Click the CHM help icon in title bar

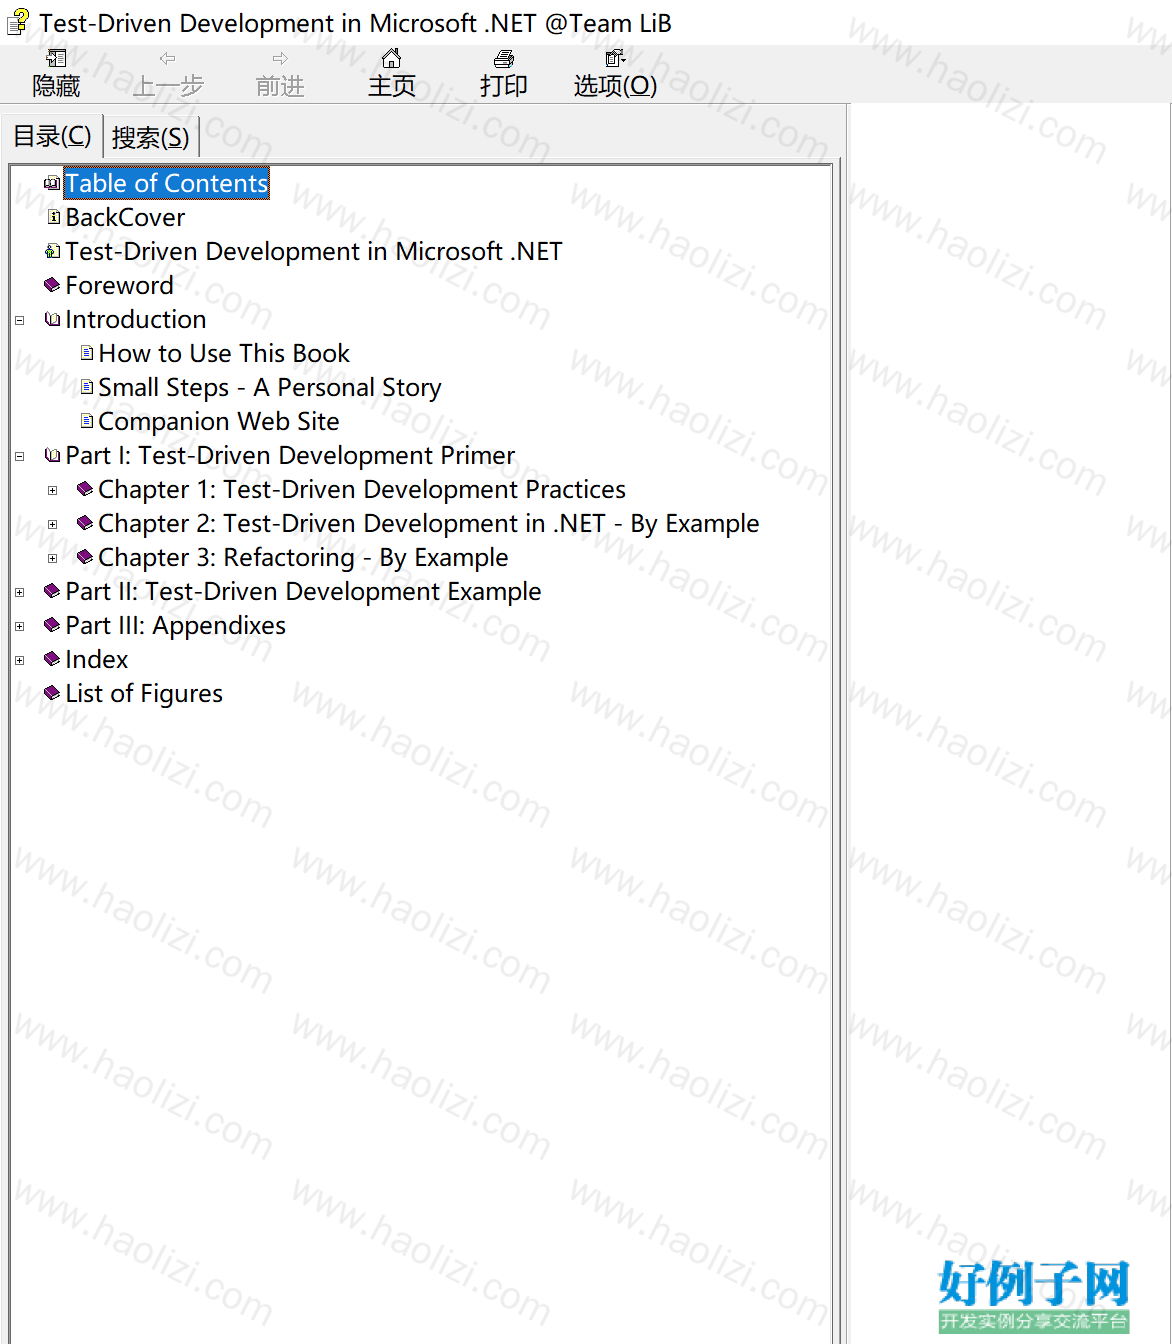coord(18,22)
